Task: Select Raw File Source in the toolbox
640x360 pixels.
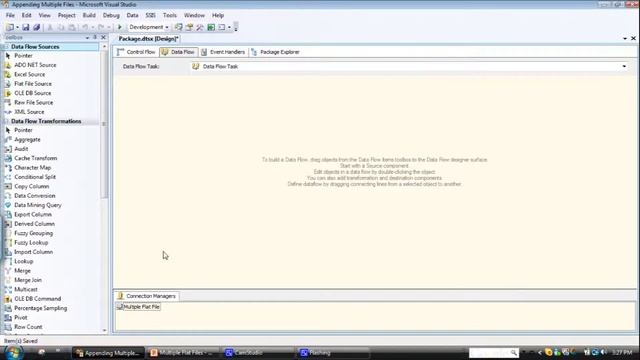Action: tap(33, 102)
